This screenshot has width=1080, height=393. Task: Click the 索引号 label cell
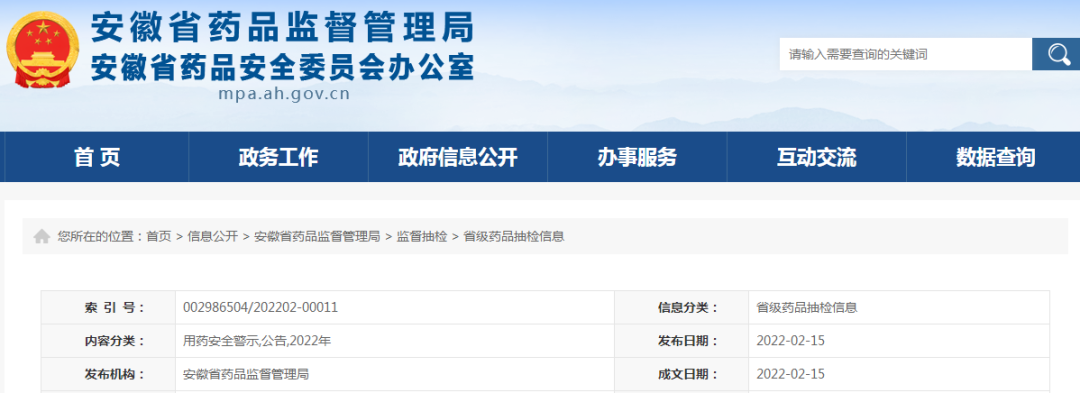(x=108, y=308)
